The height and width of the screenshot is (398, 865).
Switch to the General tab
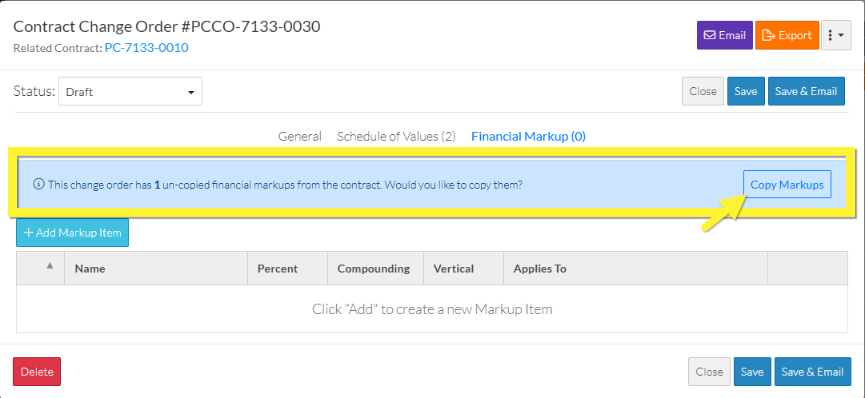pos(300,136)
